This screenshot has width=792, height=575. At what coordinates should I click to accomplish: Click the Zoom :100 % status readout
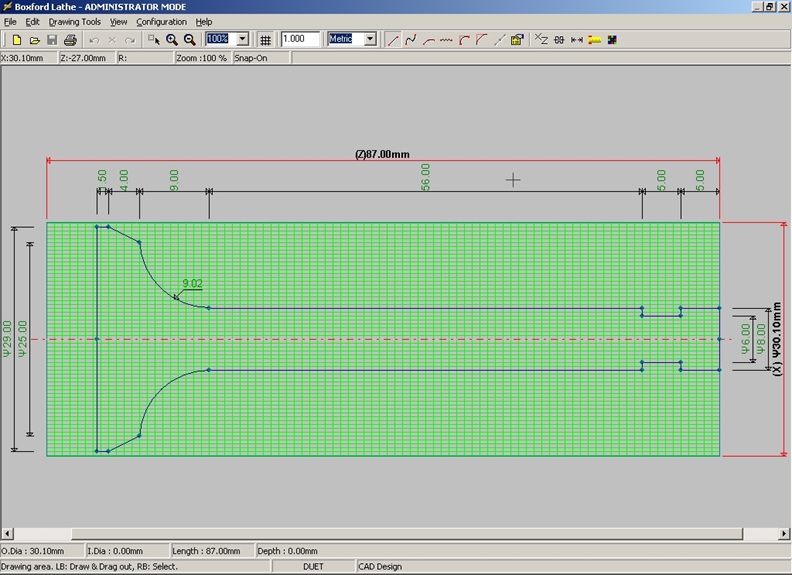[201, 58]
